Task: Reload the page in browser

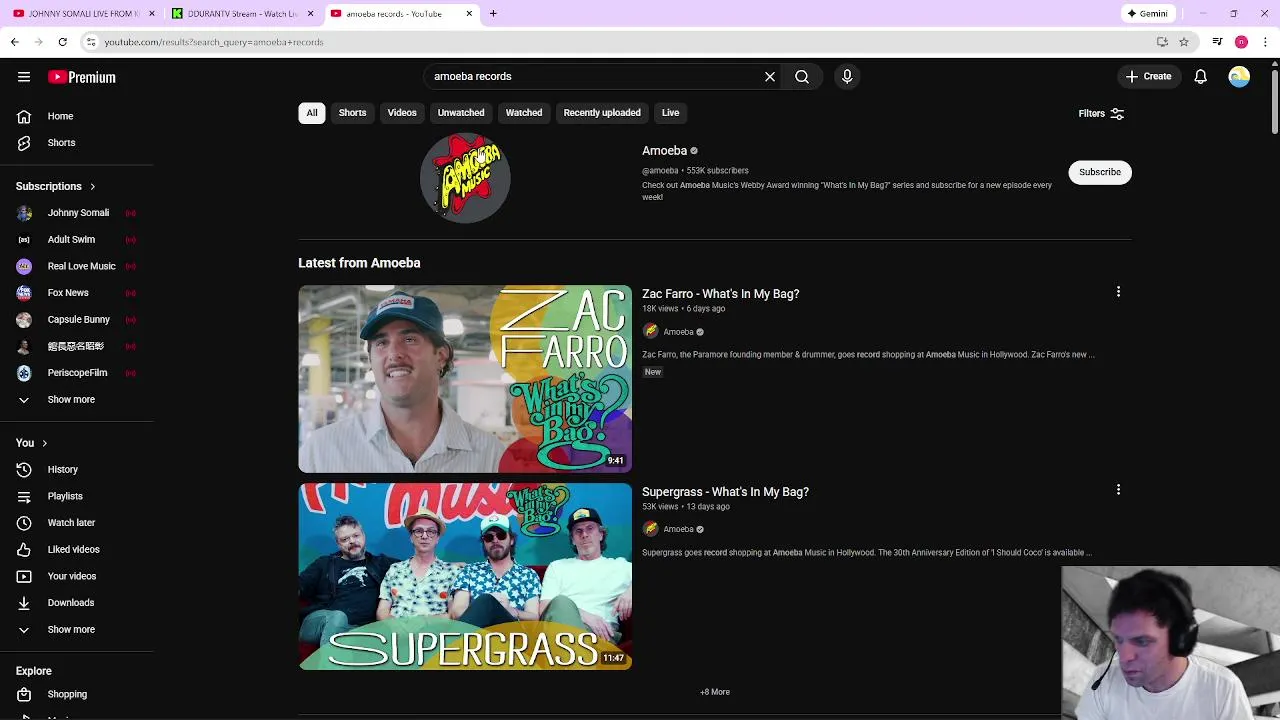Action: click(x=62, y=42)
